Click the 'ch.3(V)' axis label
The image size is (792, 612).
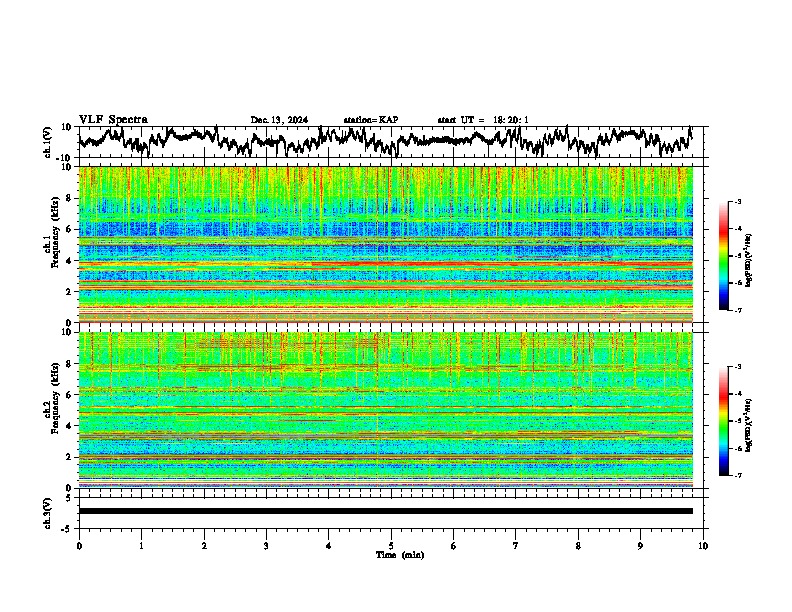tap(48, 513)
